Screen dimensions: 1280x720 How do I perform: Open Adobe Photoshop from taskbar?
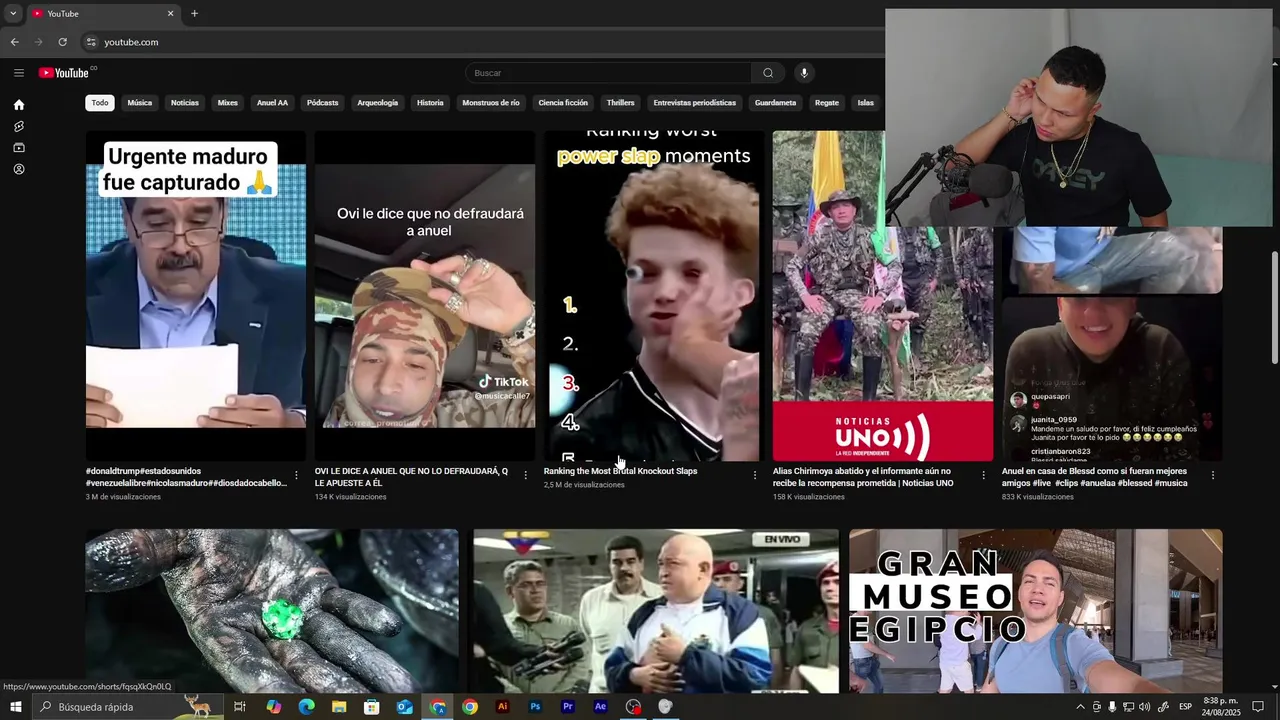click(535, 707)
